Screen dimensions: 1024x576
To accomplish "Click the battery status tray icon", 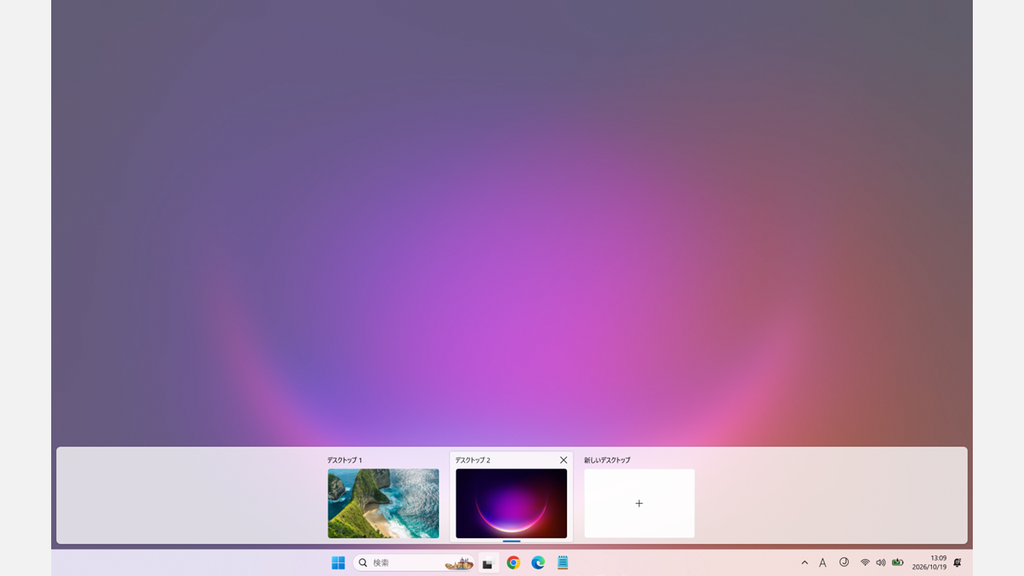I will tap(898, 562).
